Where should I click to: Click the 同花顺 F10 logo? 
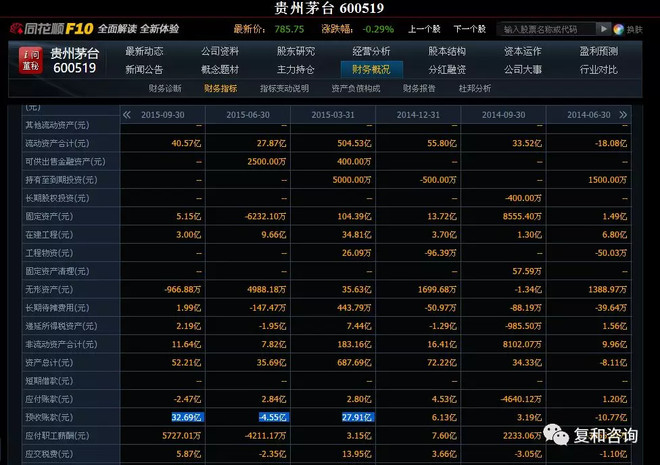pyautogui.click(x=52, y=29)
